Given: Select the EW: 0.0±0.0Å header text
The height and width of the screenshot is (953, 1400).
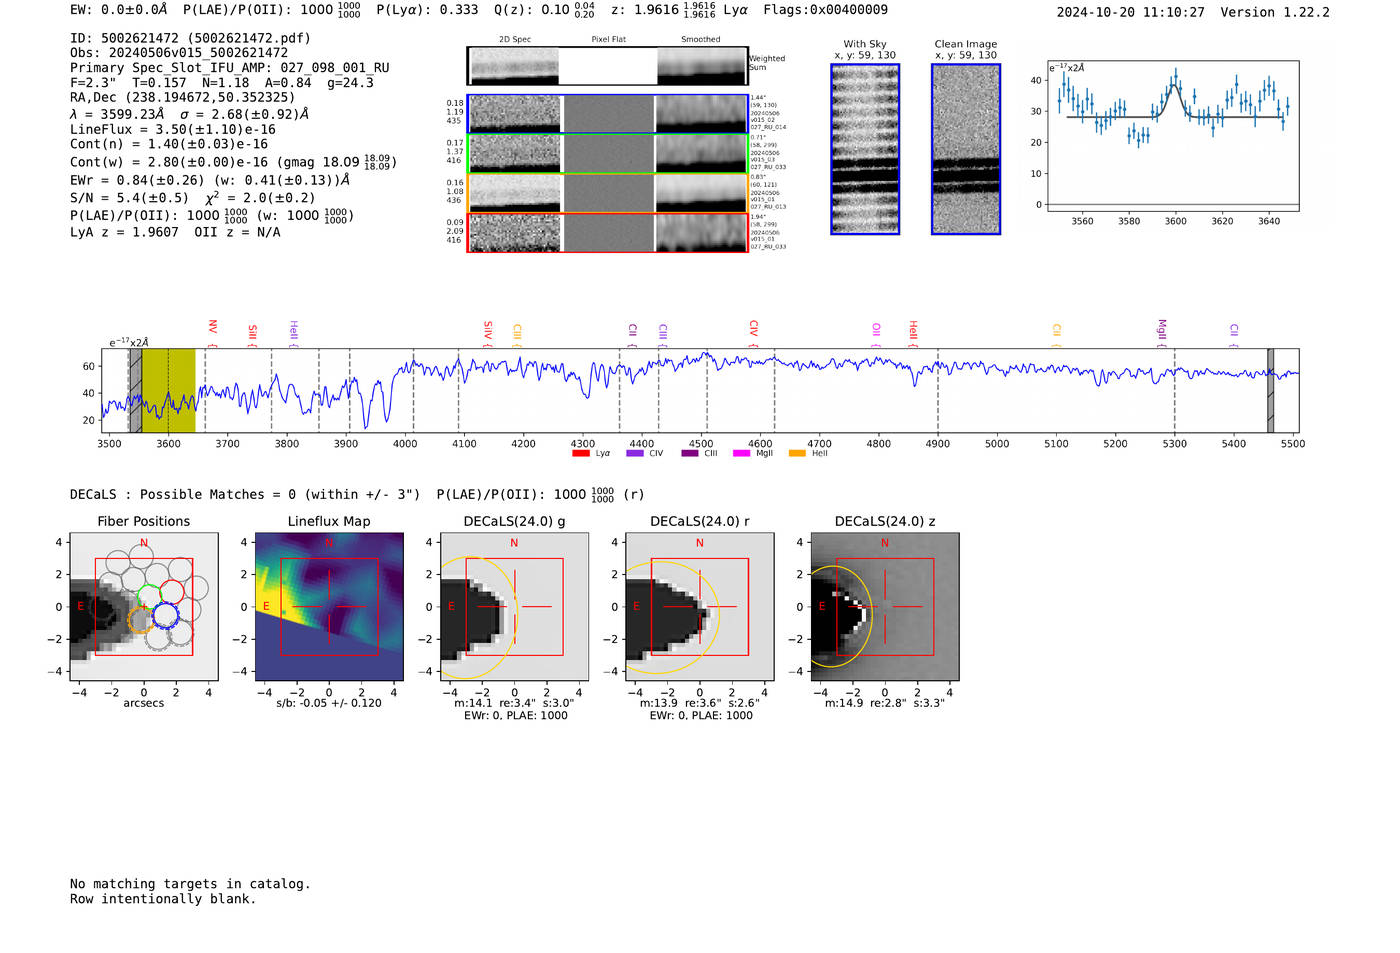Looking at the screenshot, I should 119,10.
